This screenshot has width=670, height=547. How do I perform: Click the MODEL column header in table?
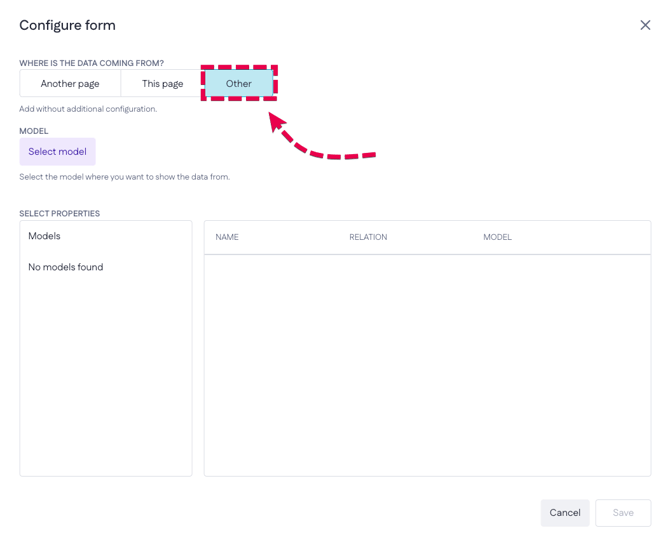[497, 237]
